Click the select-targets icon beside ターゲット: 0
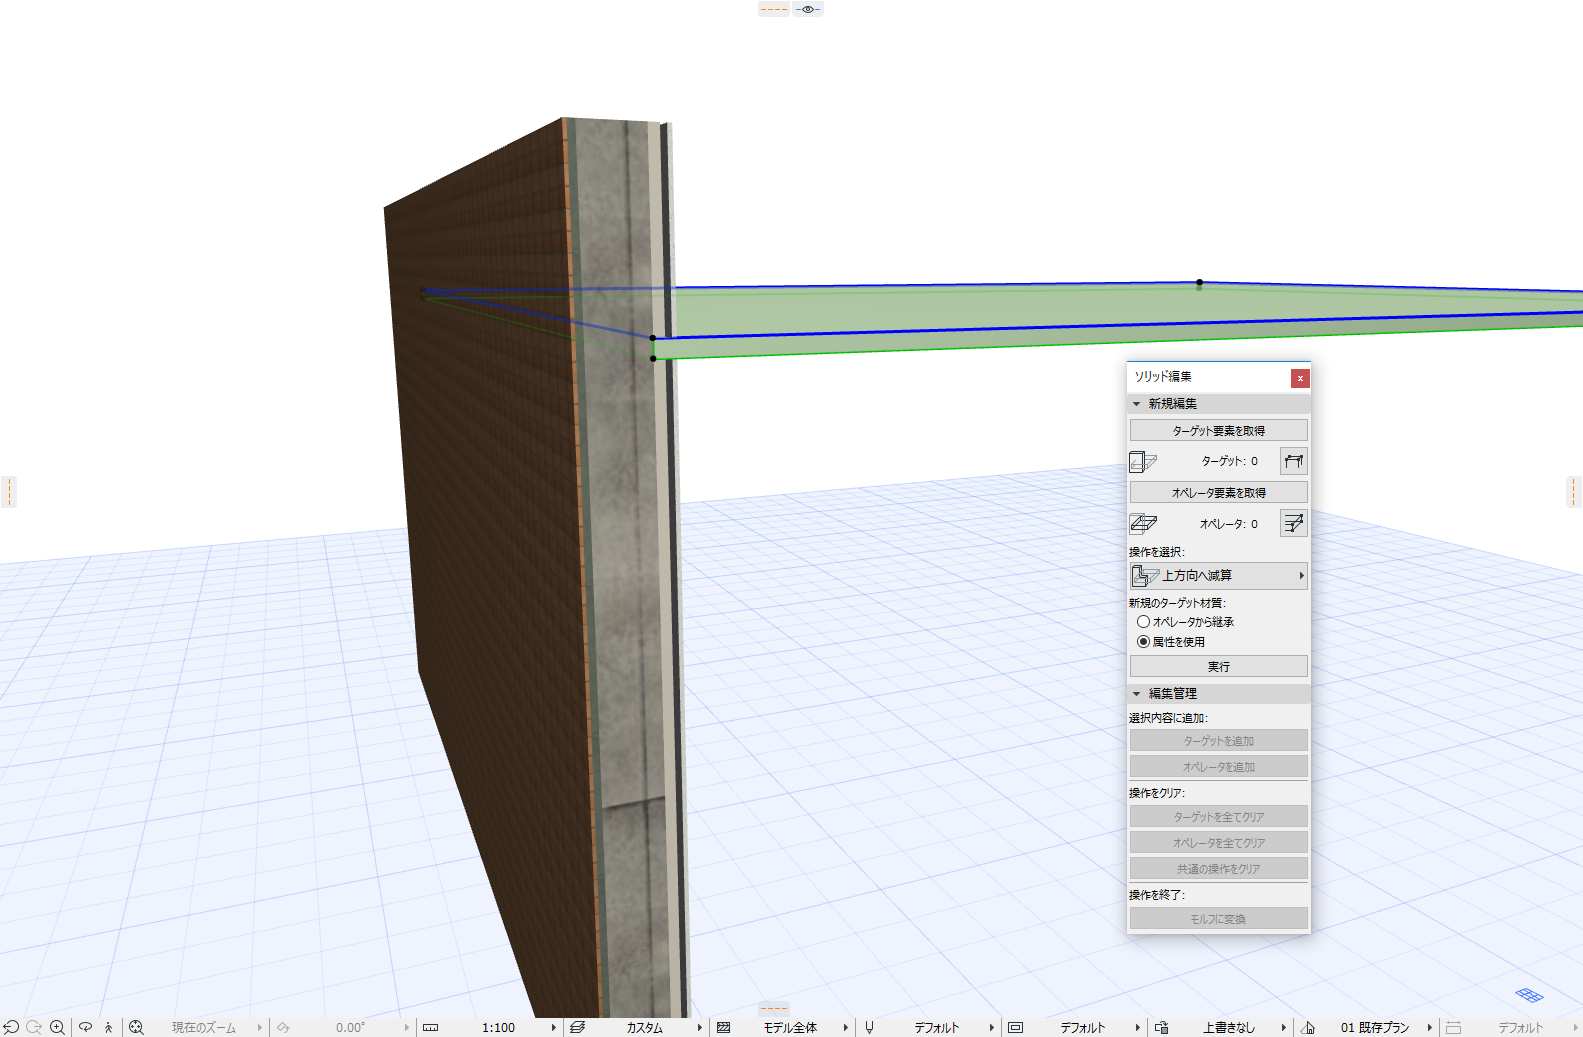Screen dimensions: 1583x1037 pos(1293,461)
